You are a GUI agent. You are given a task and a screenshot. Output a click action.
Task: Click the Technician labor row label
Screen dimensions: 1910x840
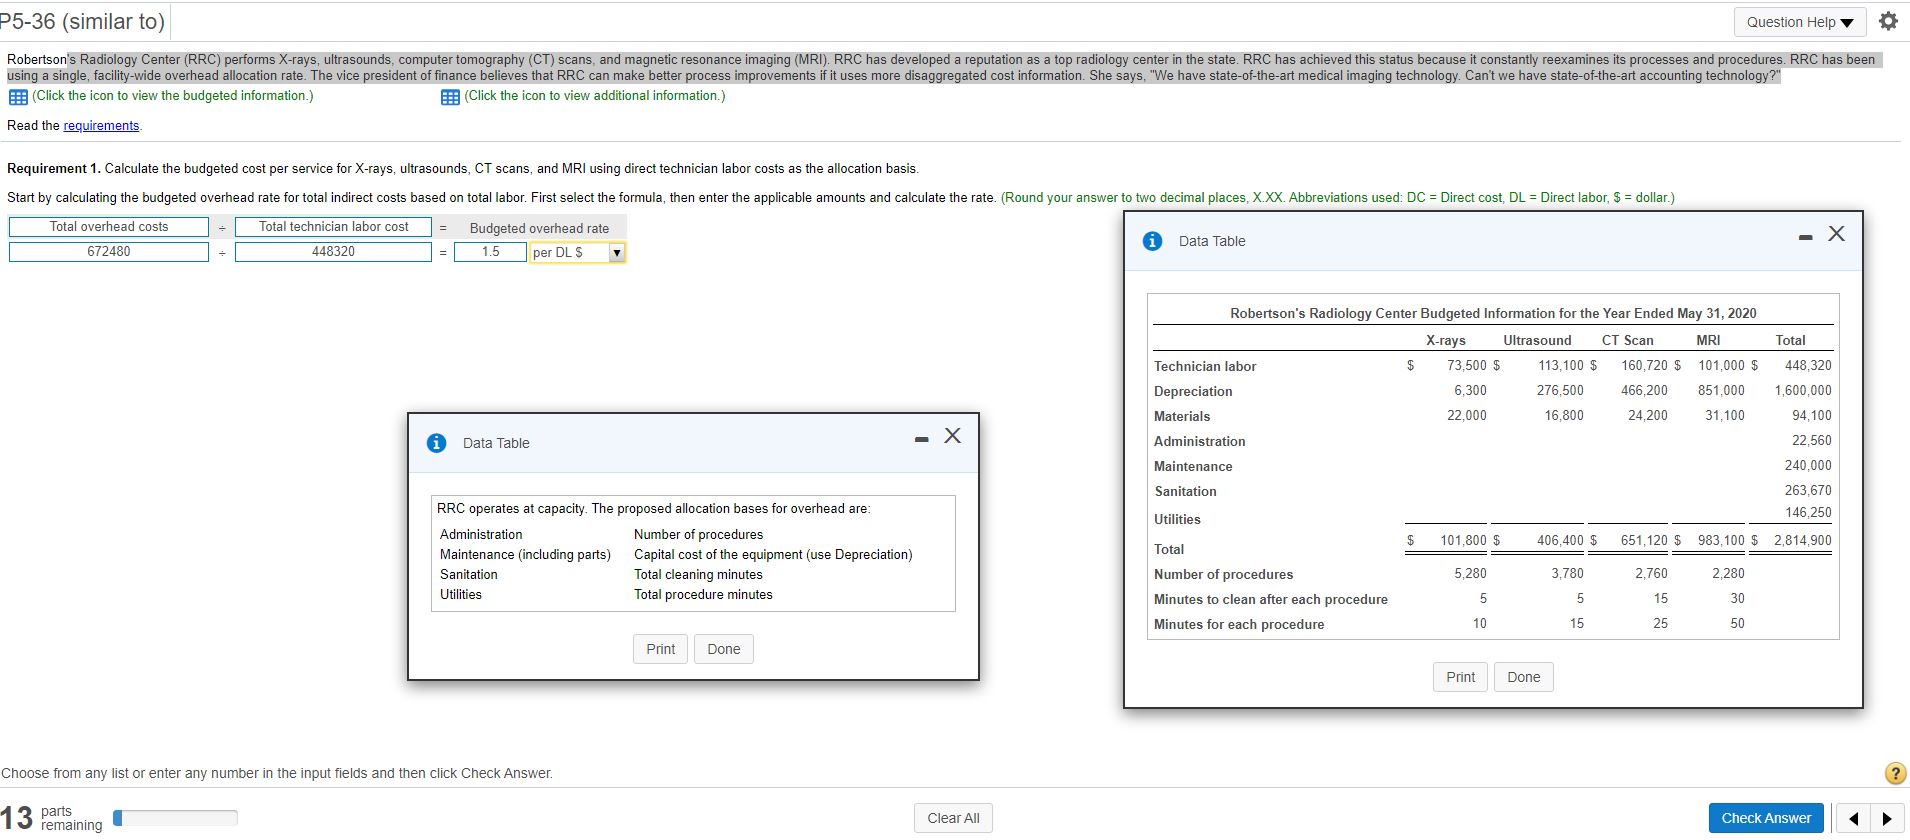point(1205,367)
